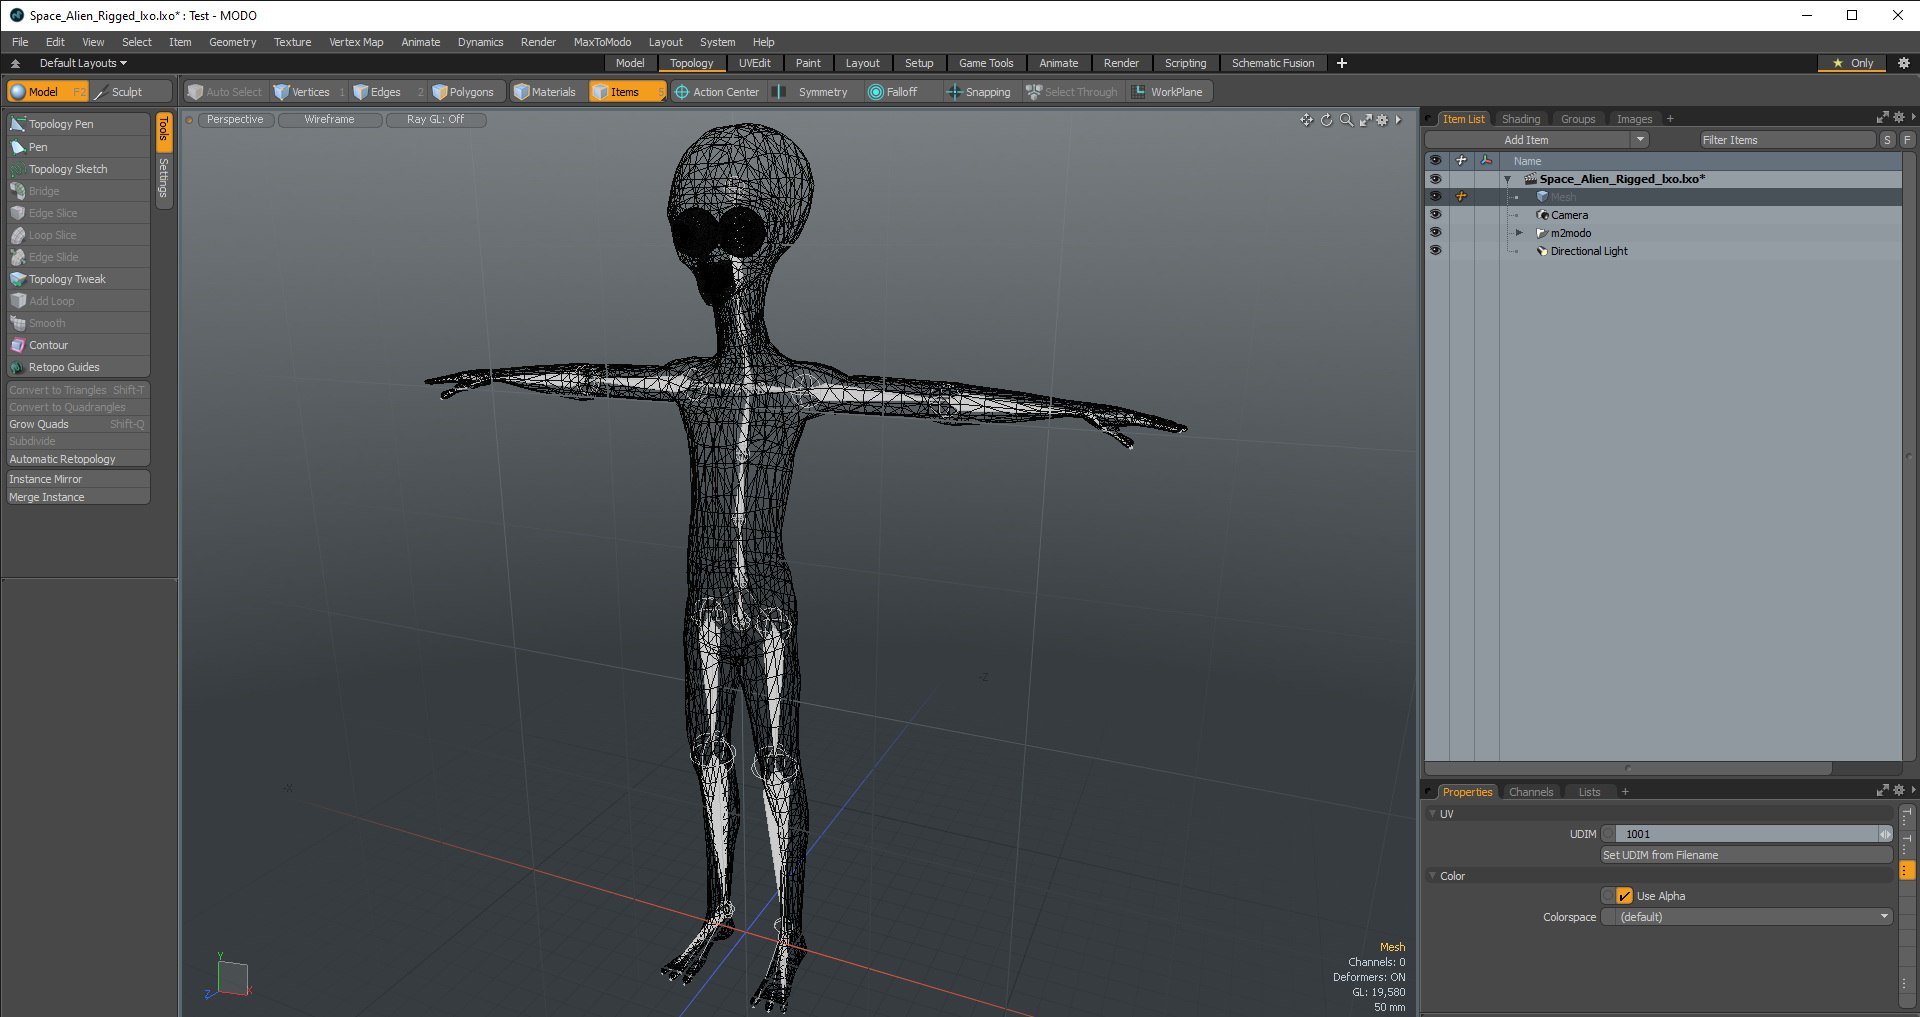Image resolution: width=1920 pixels, height=1017 pixels.
Task: Hide the m2modo item
Action: [x=1435, y=233]
